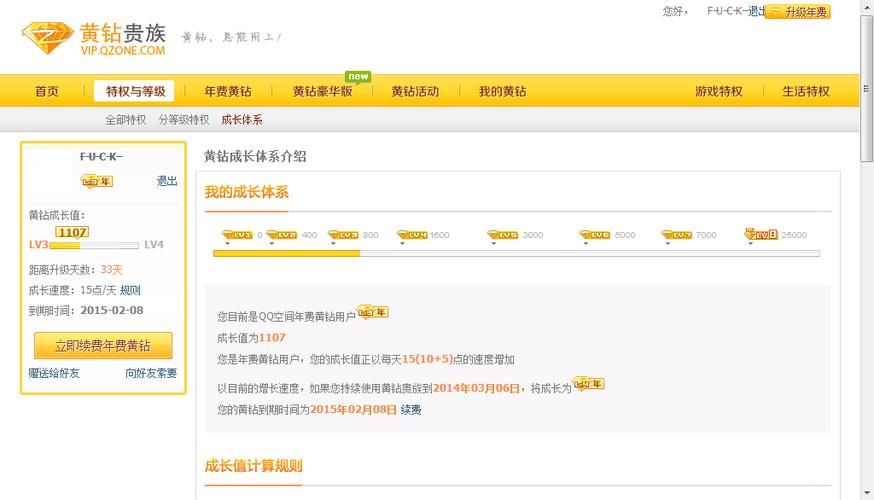Click the 33天 days until upgrade value
Image resolution: width=874 pixels, height=500 pixels.
click(111, 270)
